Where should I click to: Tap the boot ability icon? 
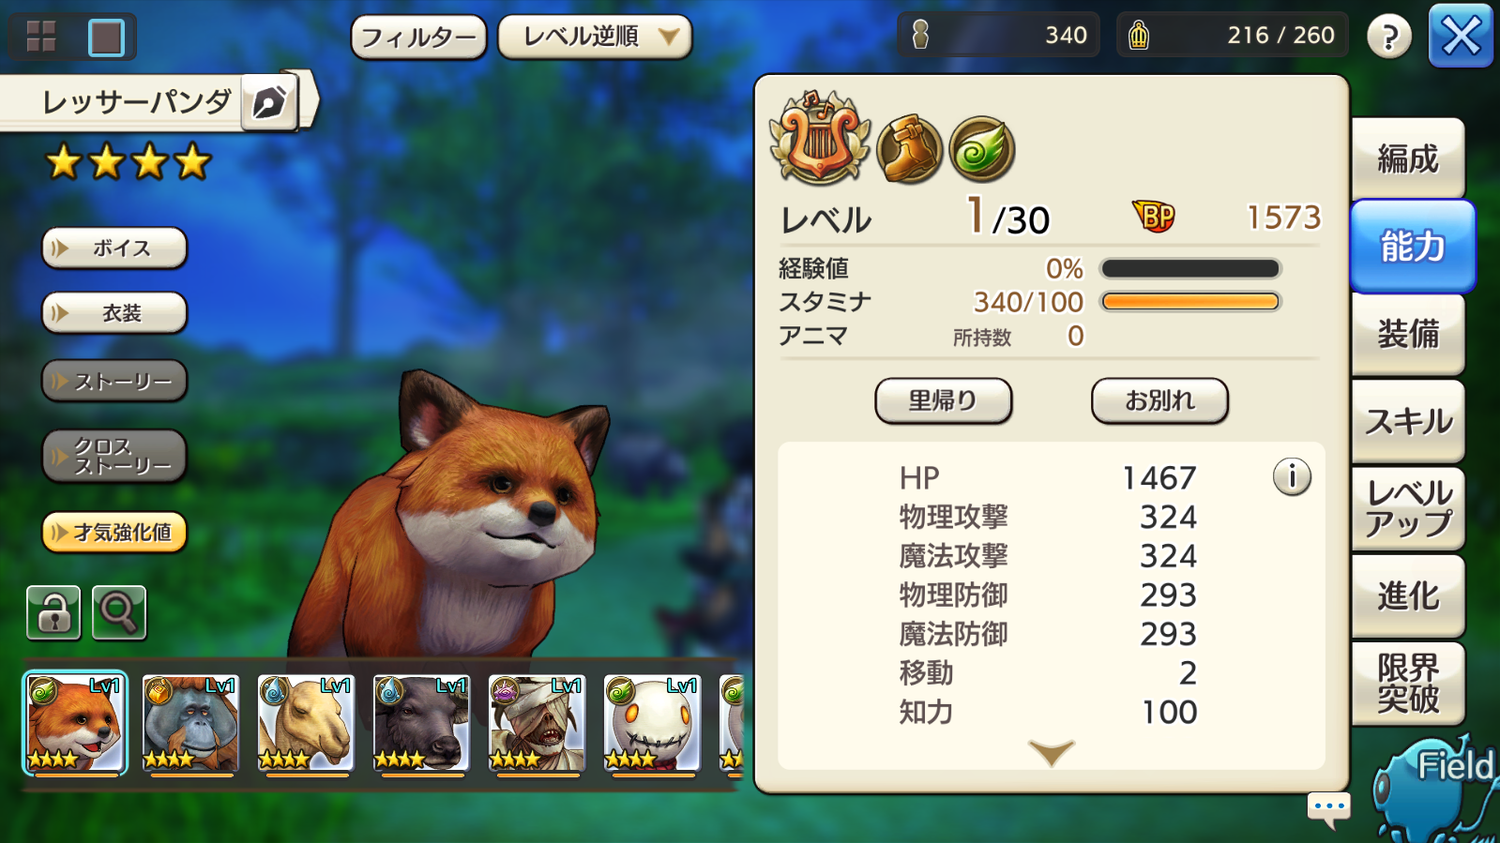(909, 150)
